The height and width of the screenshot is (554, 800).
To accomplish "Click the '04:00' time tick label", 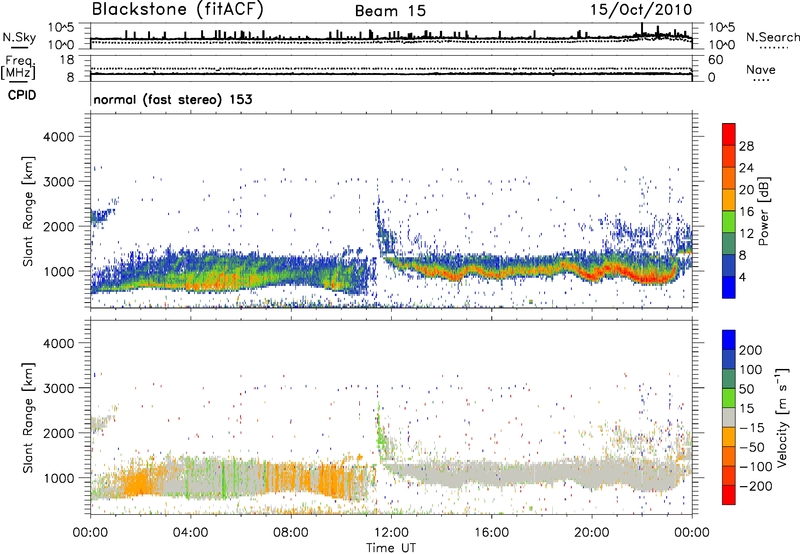I will click(x=190, y=533).
